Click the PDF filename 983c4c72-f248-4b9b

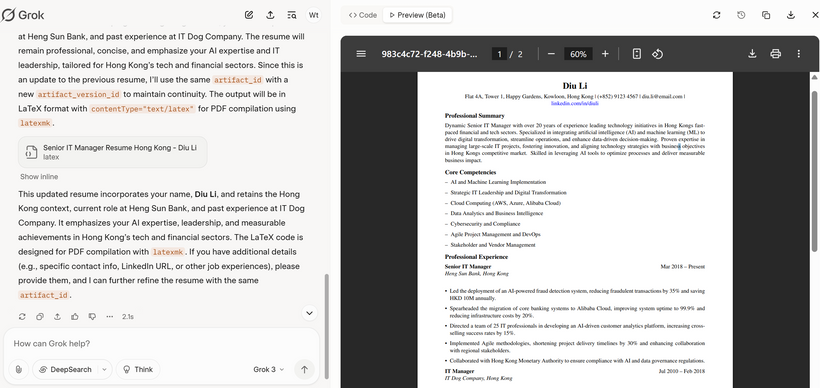(x=429, y=54)
